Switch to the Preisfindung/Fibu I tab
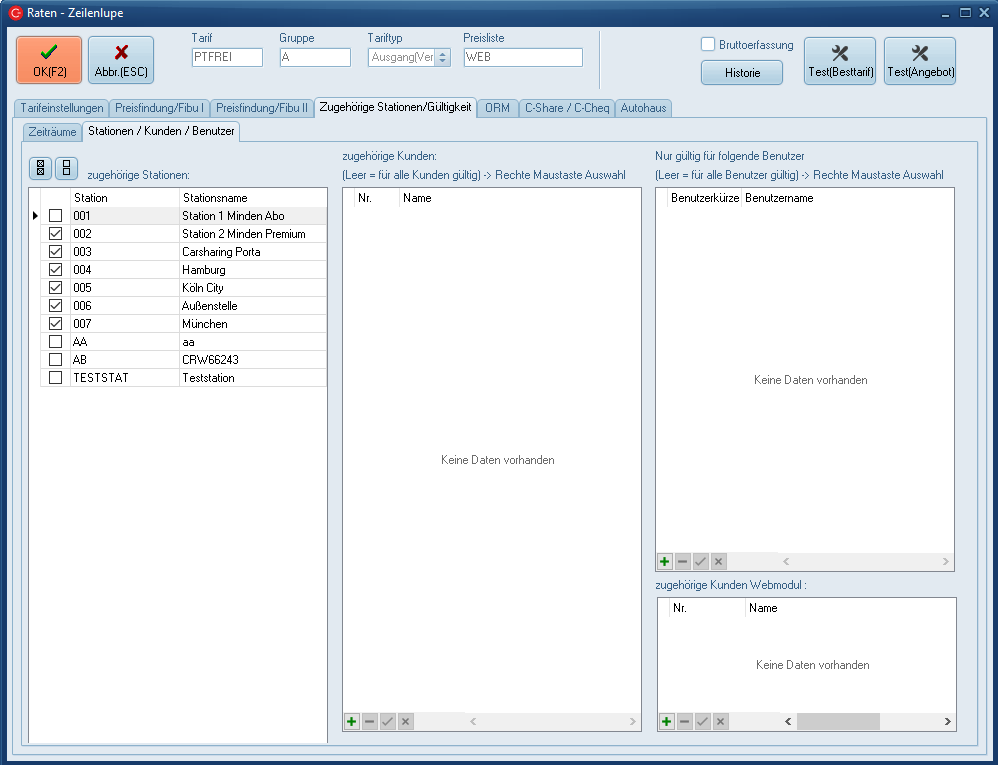Image resolution: width=998 pixels, height=765 pixels. click(x=160, y=108)
